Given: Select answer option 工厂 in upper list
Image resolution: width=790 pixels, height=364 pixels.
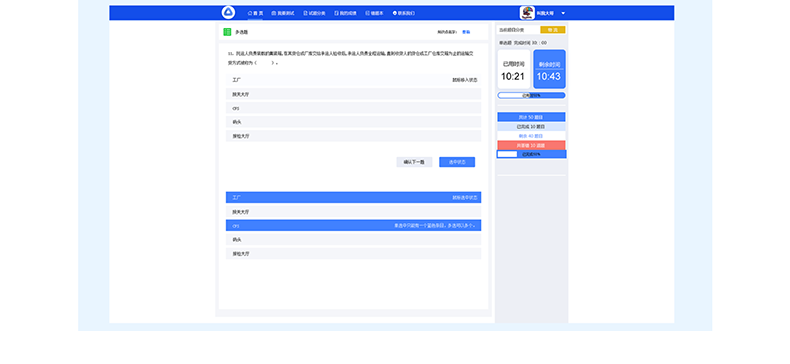Looking at the screenshot, I should 353,80.
